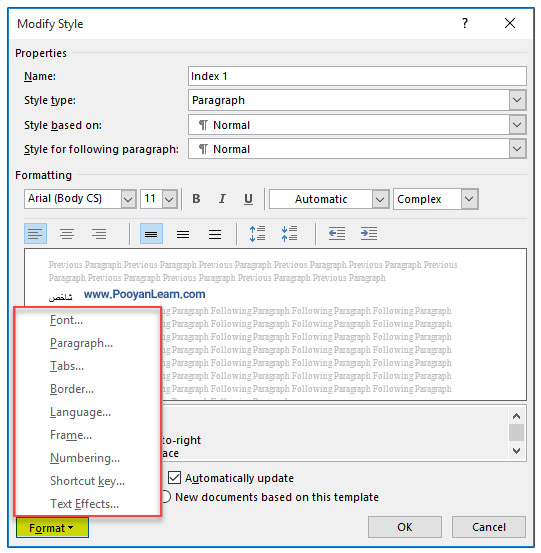Image resolution: width=541 pixels, height=553 pixels.
Task: Apply Underline formatting
Action: click(x=248, y=199)
